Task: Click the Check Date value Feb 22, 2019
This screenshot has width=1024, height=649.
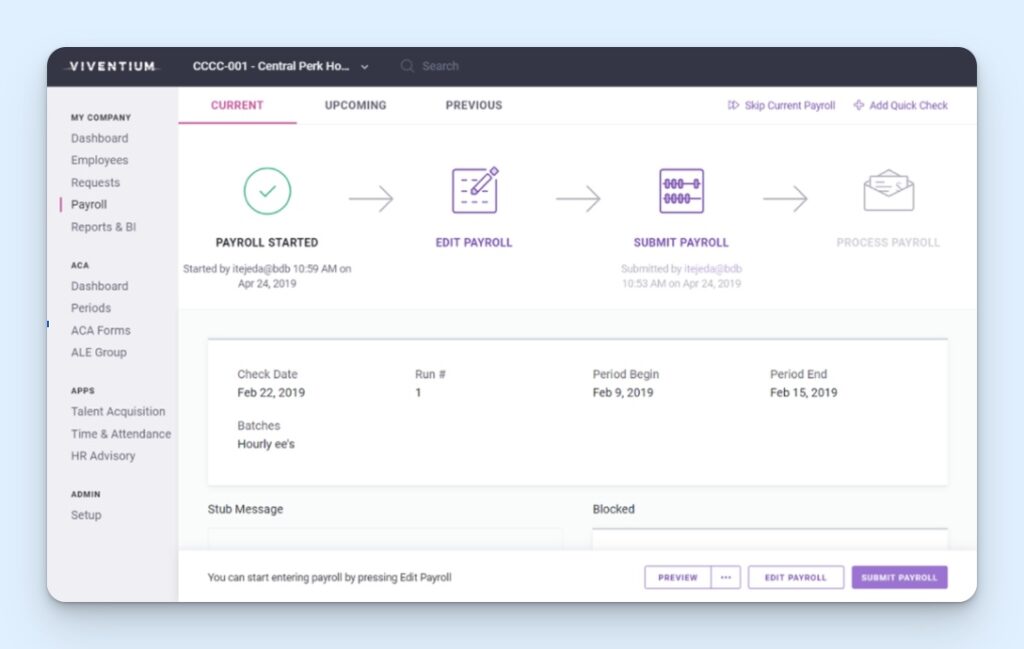Action: (x=271, y=392)
